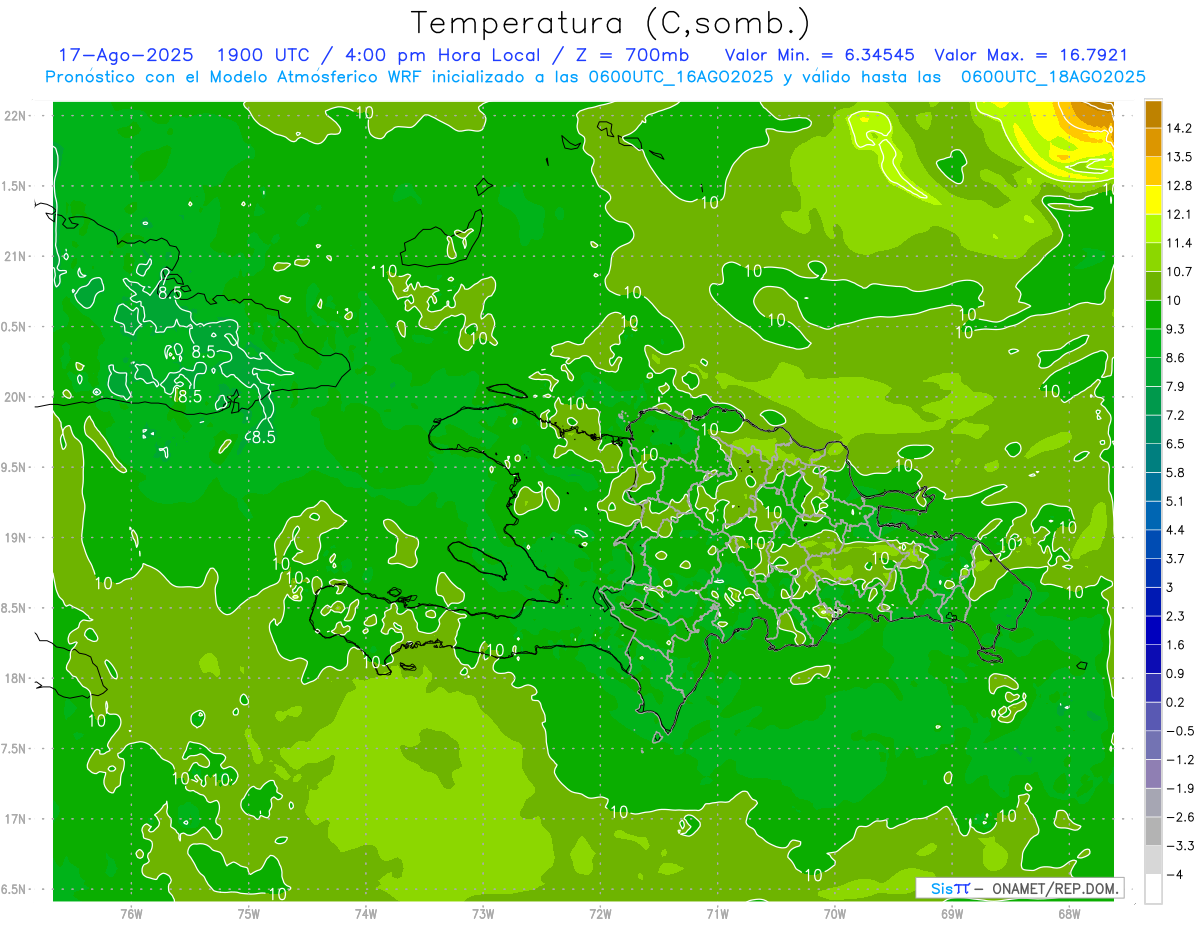Click the "5.1" legend value
Screen dimensions: 1200x927
pos(1175,501)
